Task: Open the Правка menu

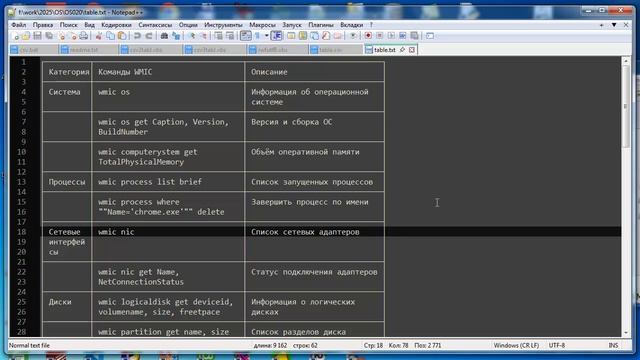Action: [43, 25]
